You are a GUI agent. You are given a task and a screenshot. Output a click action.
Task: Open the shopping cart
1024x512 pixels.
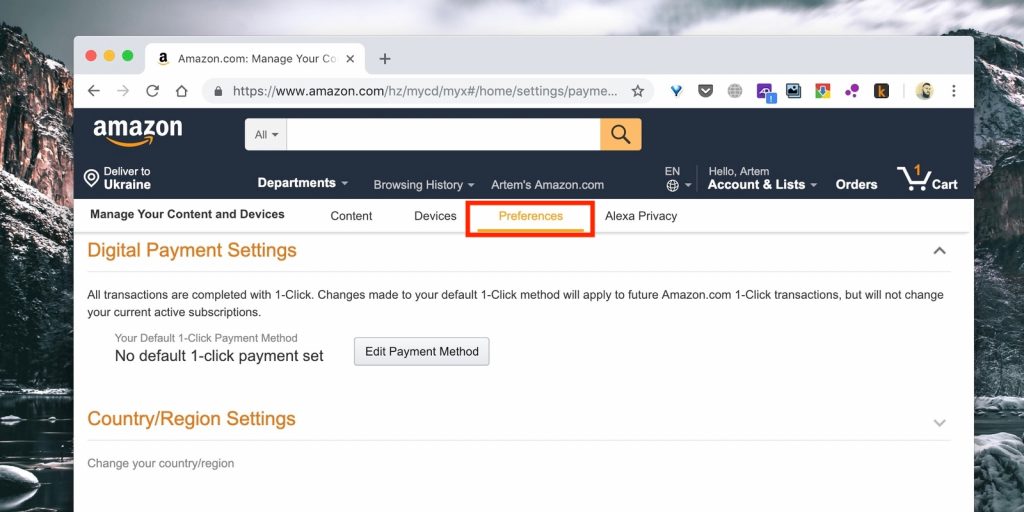tap(927, 180)
